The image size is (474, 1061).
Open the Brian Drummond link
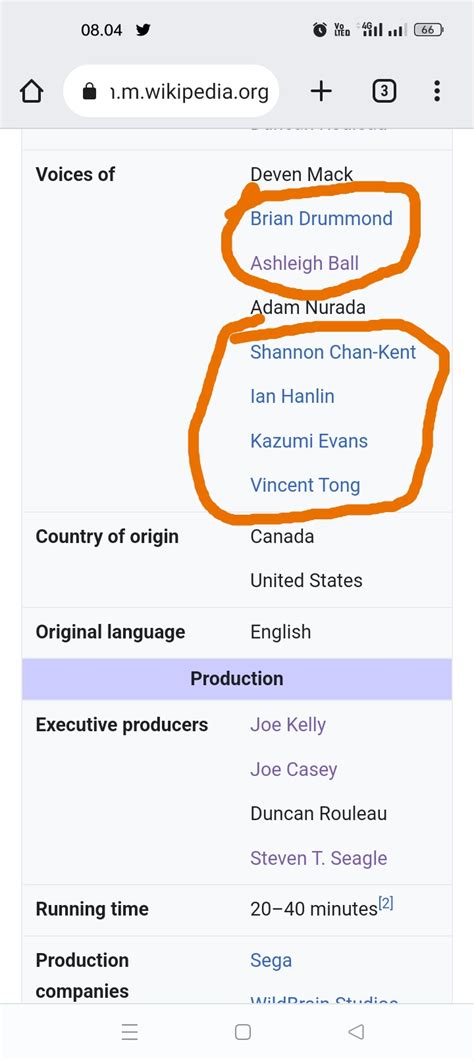(x=321, y=219)
